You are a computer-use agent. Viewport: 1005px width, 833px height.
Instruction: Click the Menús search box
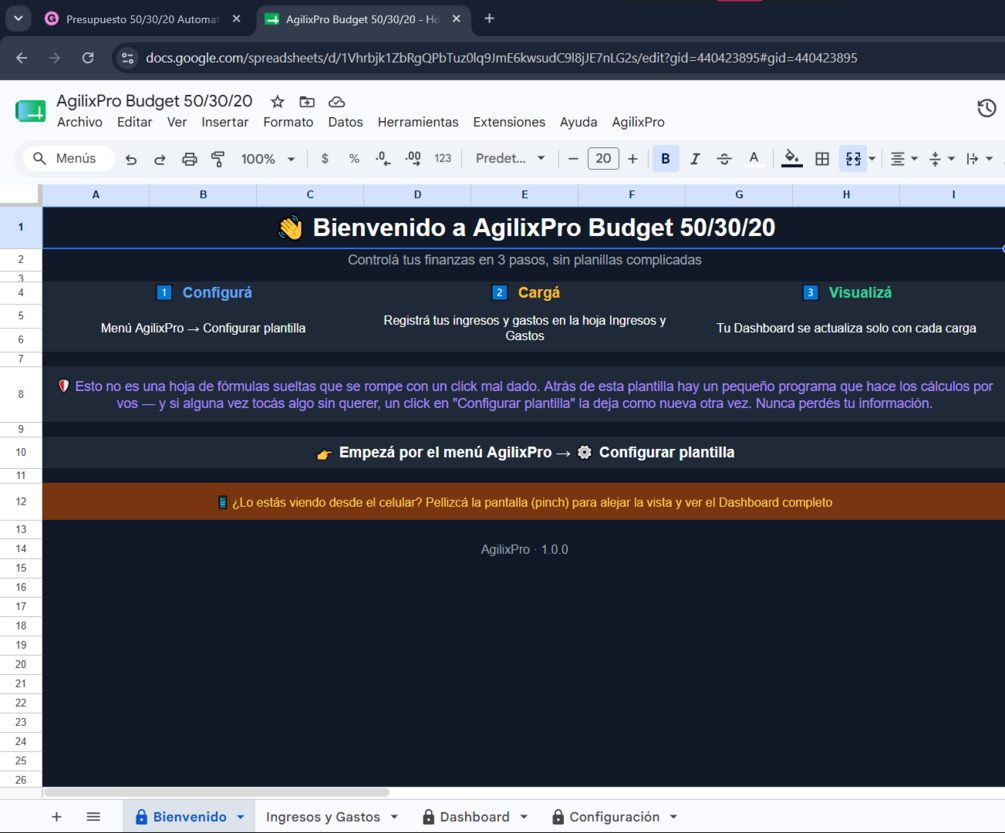(x=69, y=158)
